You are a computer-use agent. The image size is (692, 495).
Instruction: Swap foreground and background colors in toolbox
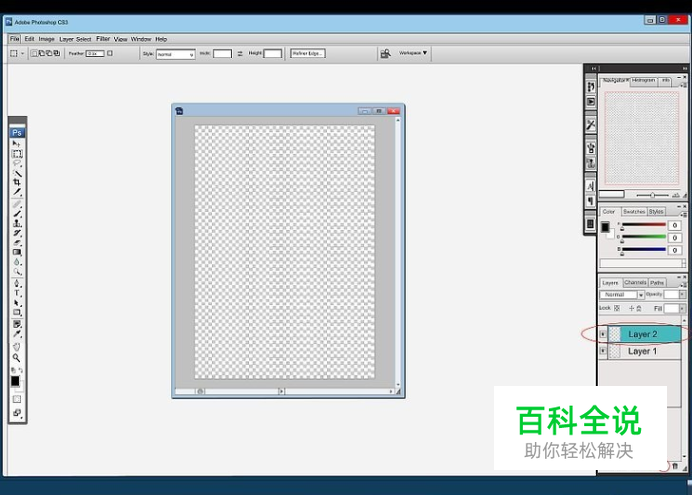(20, 370)
